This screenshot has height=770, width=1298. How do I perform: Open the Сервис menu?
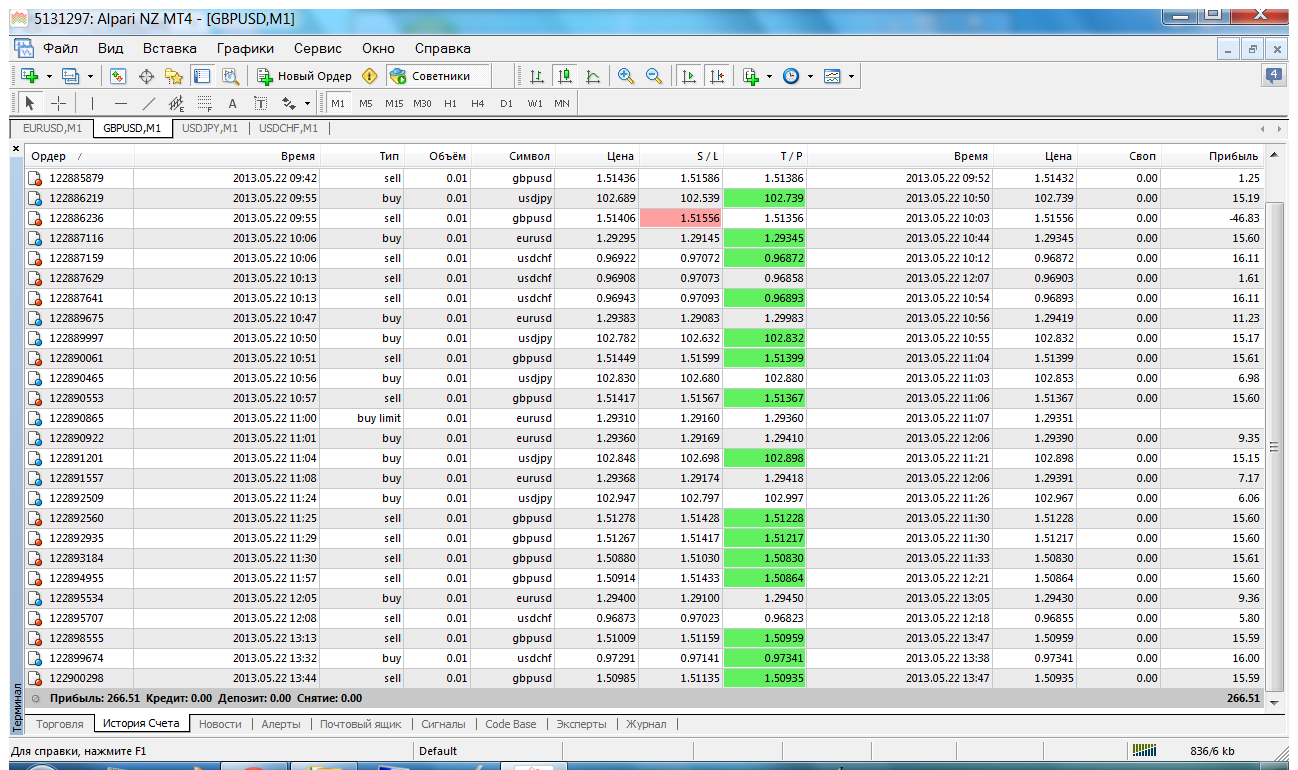tap(317, 48)
